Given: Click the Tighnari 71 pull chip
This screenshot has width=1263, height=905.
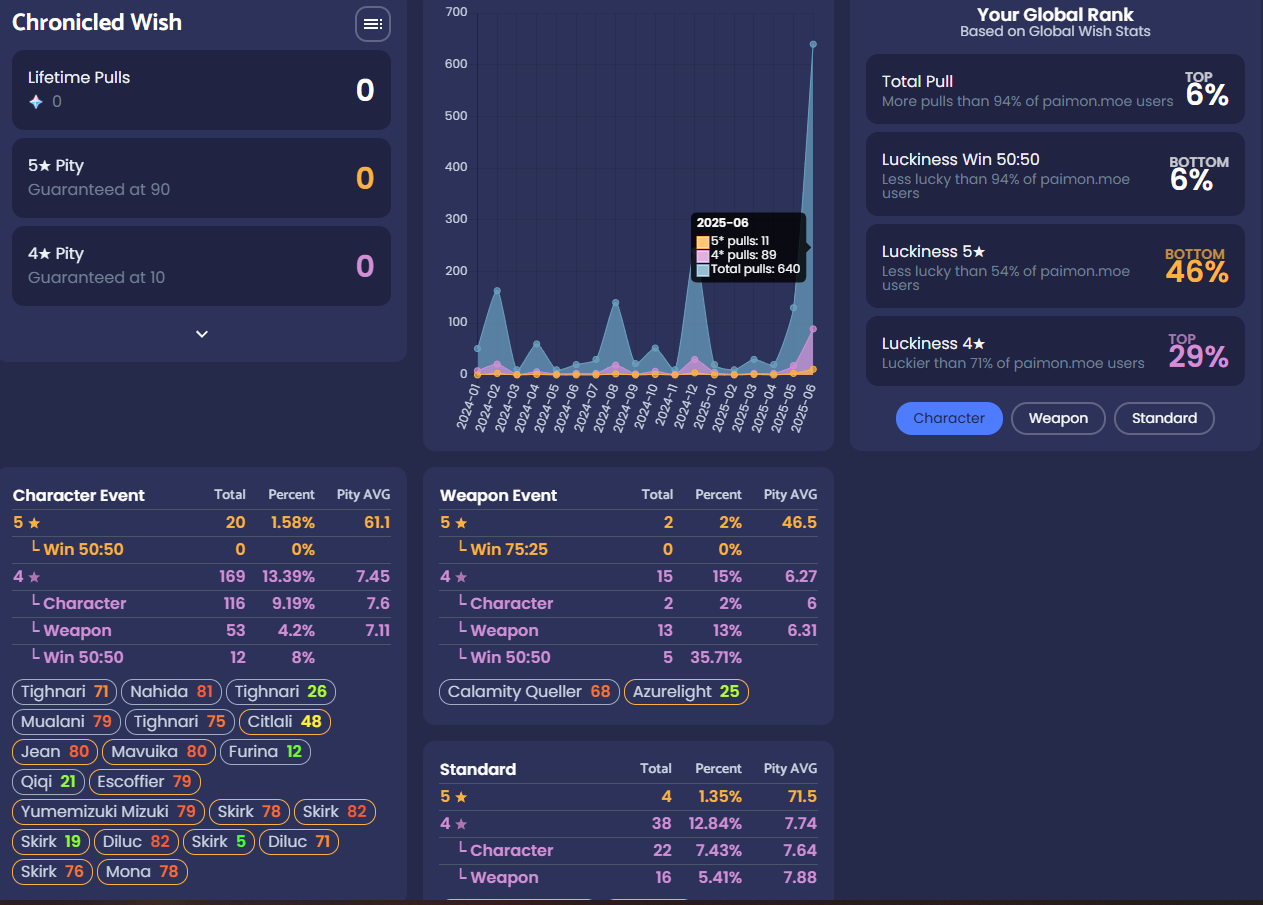Looking at the screenshot, I should [65, 692].
